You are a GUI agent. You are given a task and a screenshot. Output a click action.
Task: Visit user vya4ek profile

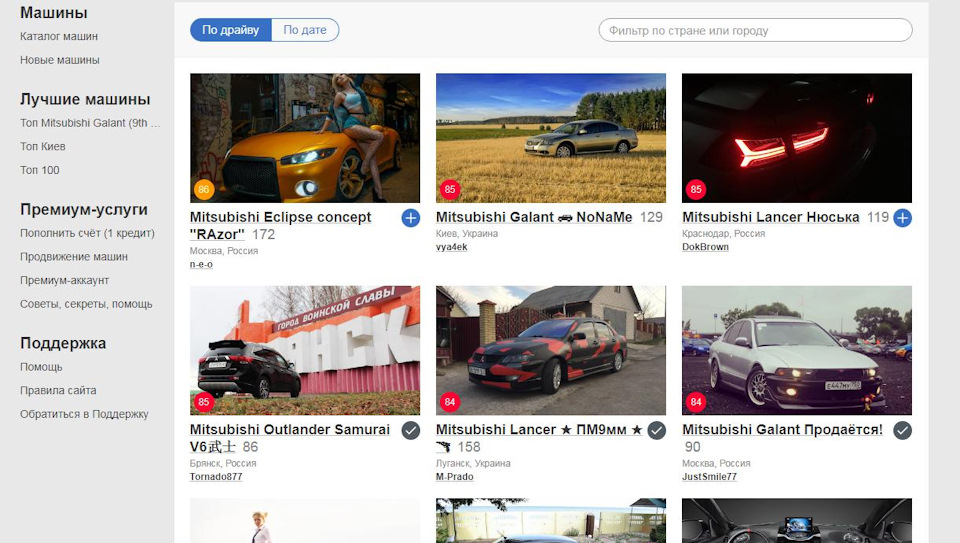pyautogui.click(x=452, y=247)
